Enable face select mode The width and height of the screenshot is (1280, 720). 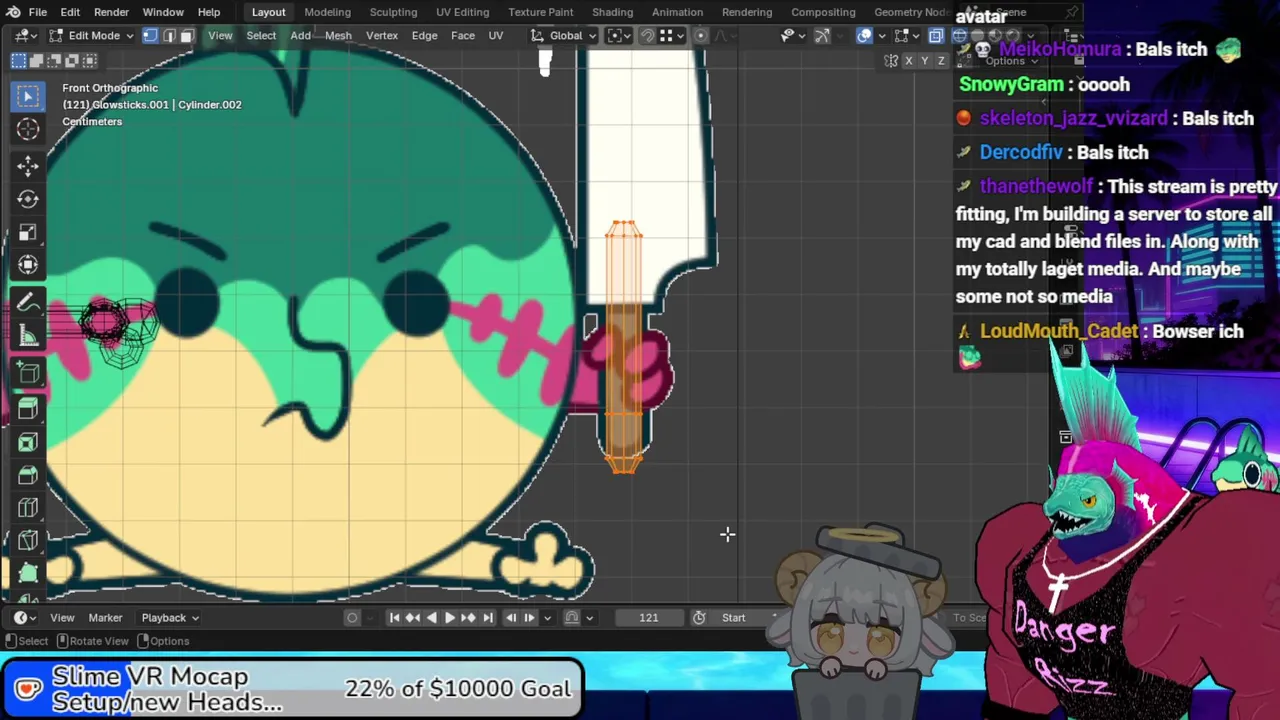pos(186,36)
